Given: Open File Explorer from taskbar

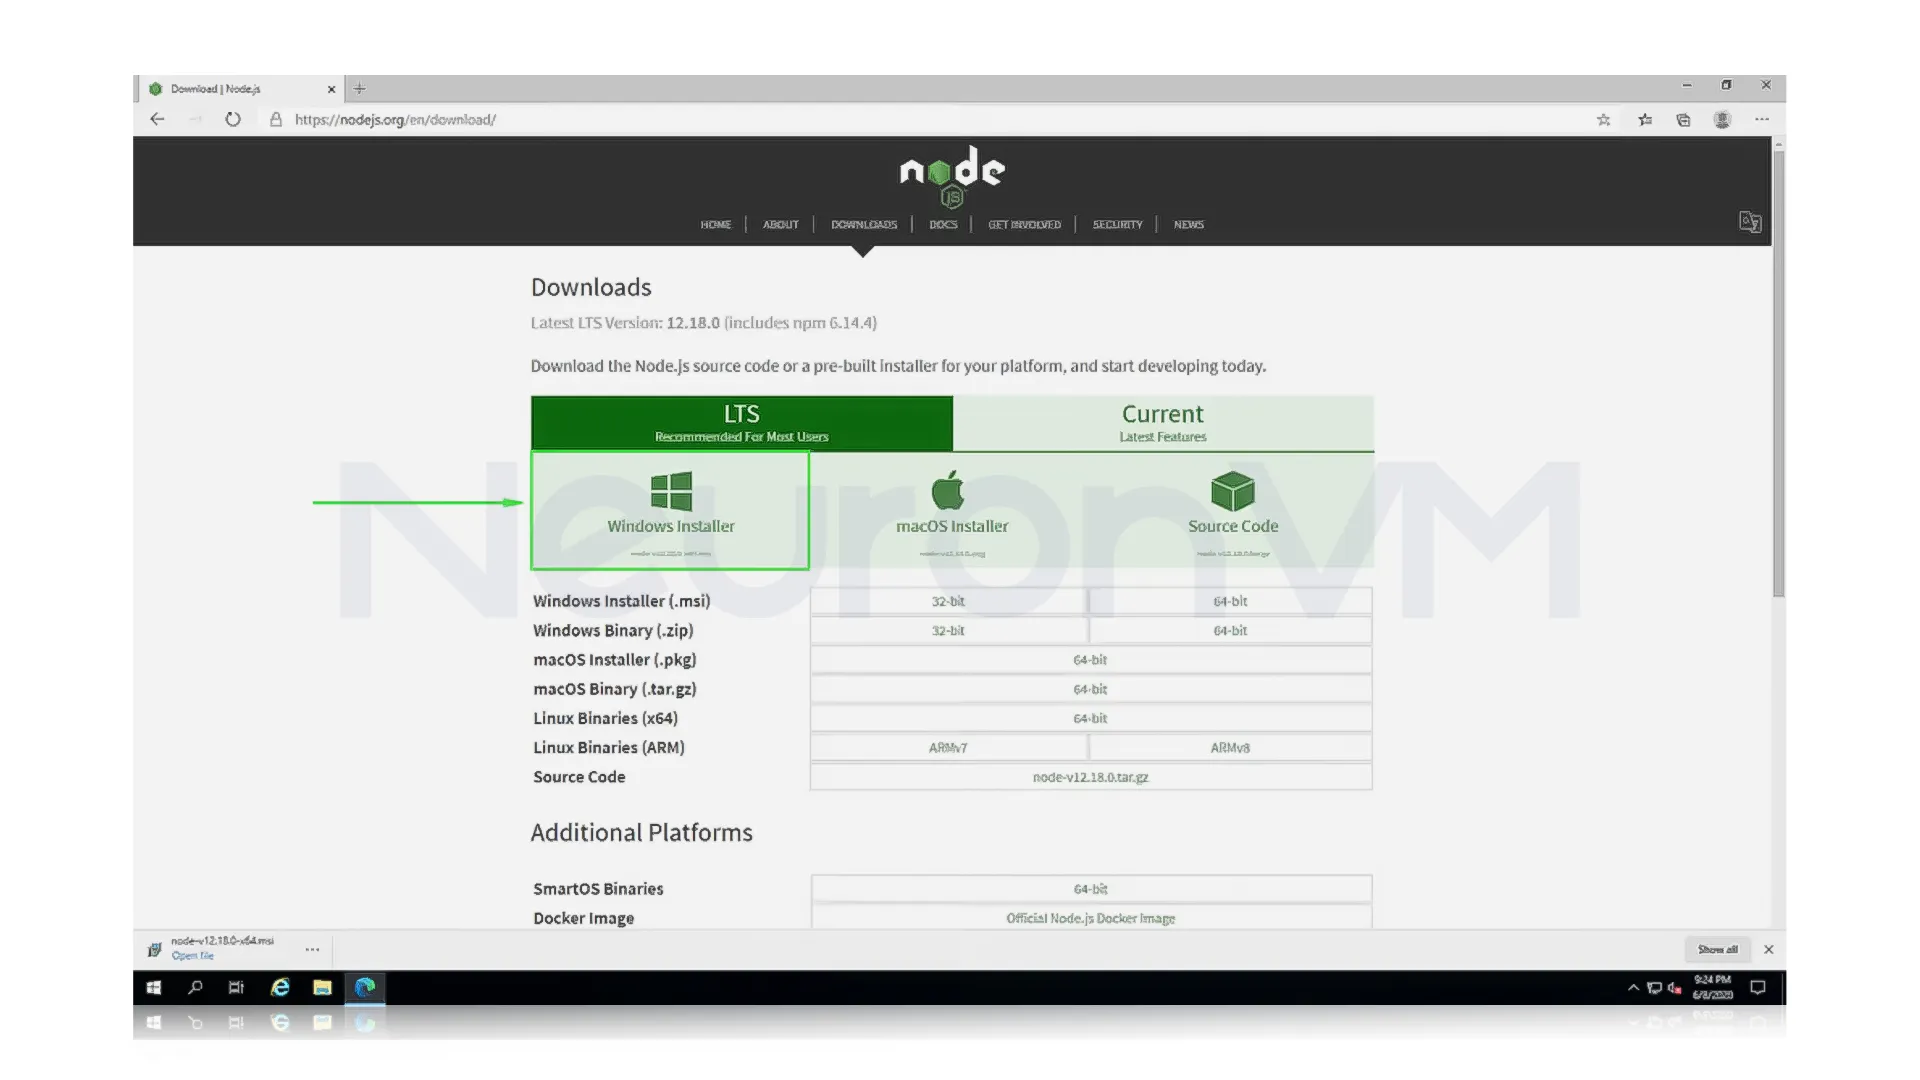Looking at the screenshot, I should [322, 988].
